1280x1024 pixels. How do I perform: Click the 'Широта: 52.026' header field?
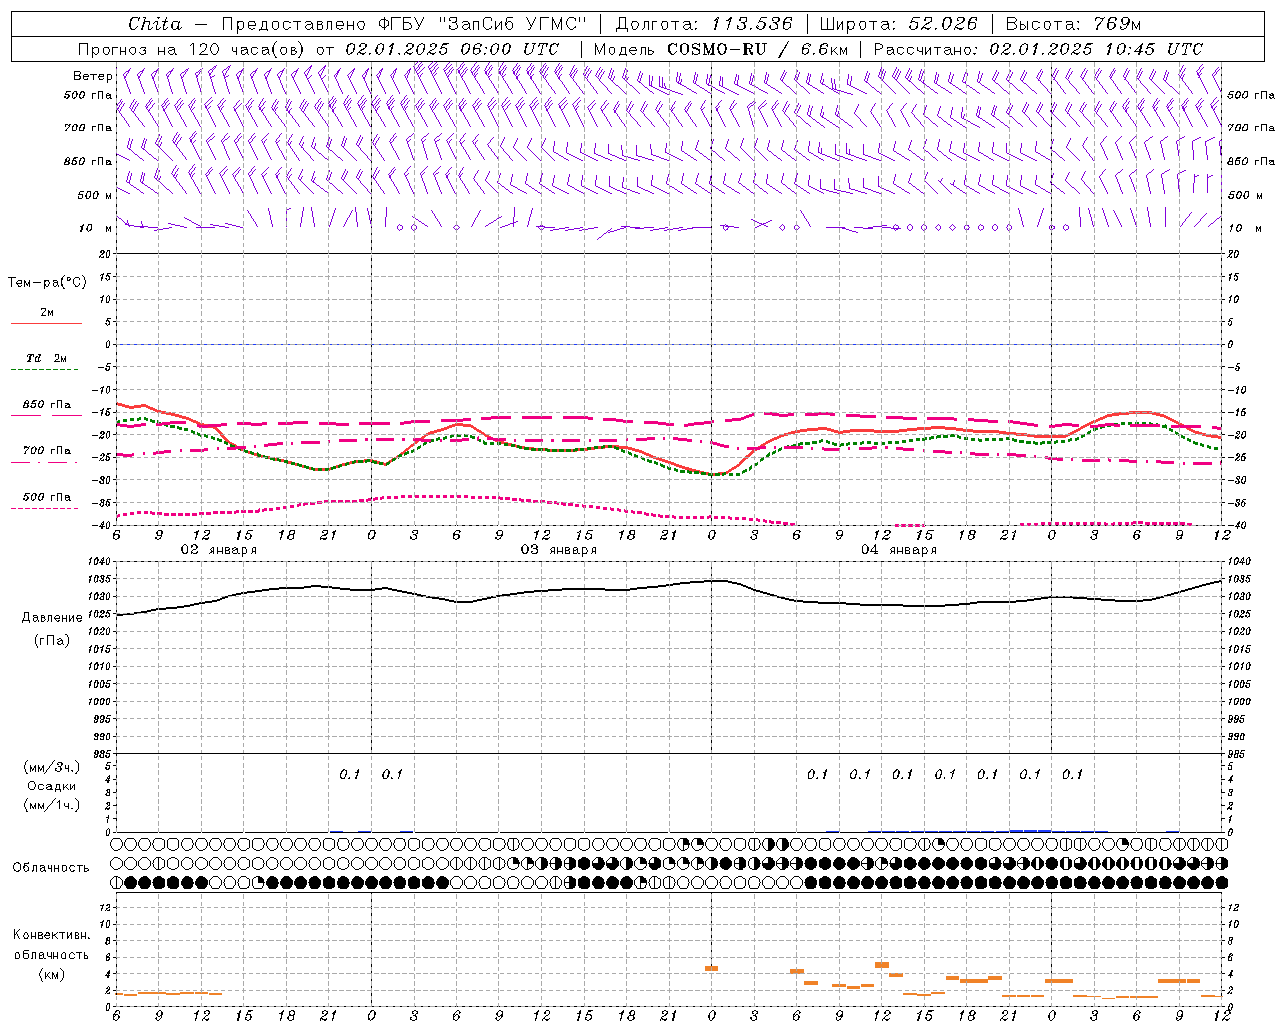898,24
